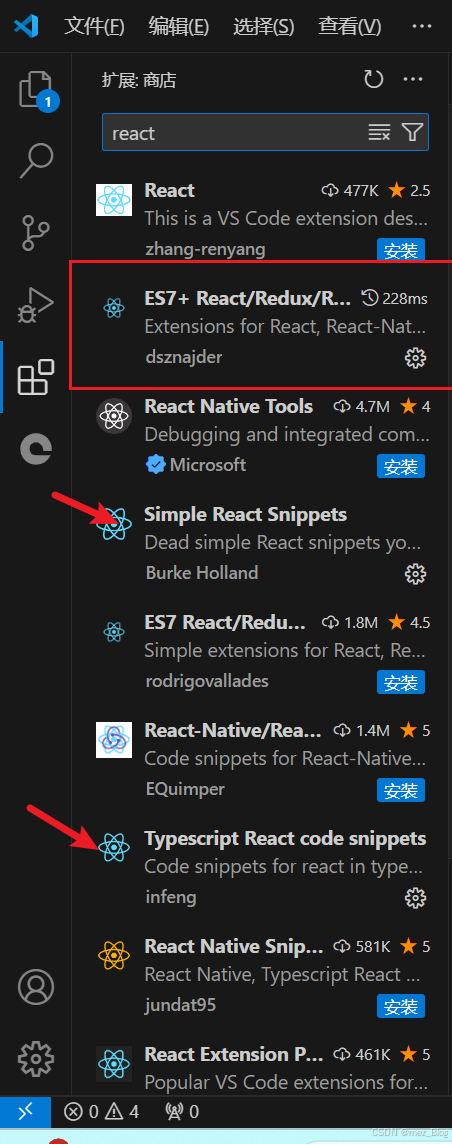Viewport: 452px width, 1144px height.
Task: Open errors and warnings in status bar
Action: pos(101,1112)
